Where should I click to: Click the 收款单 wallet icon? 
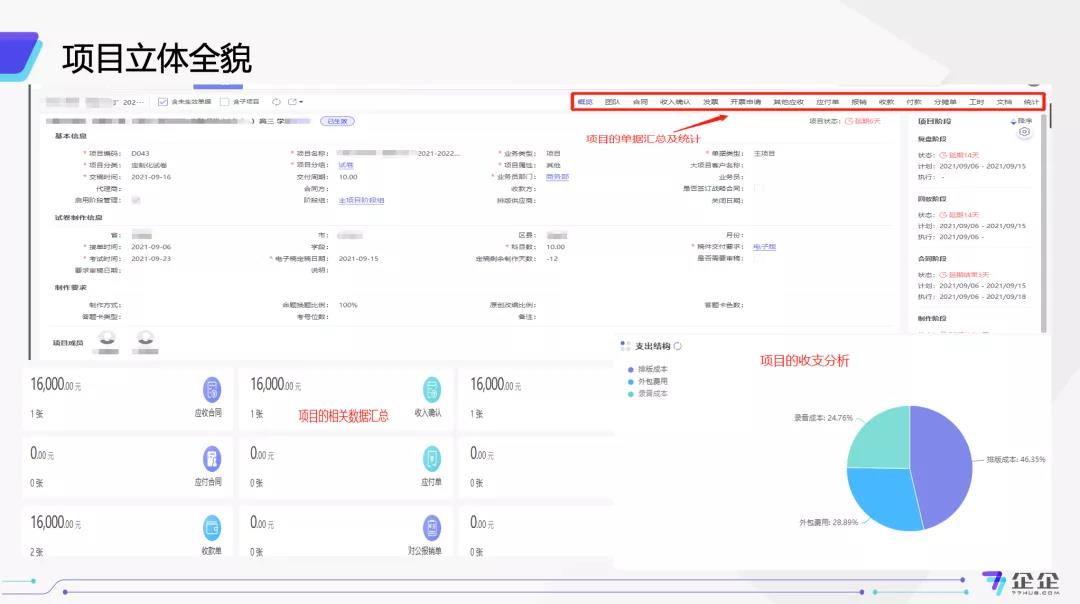(211, 527)
